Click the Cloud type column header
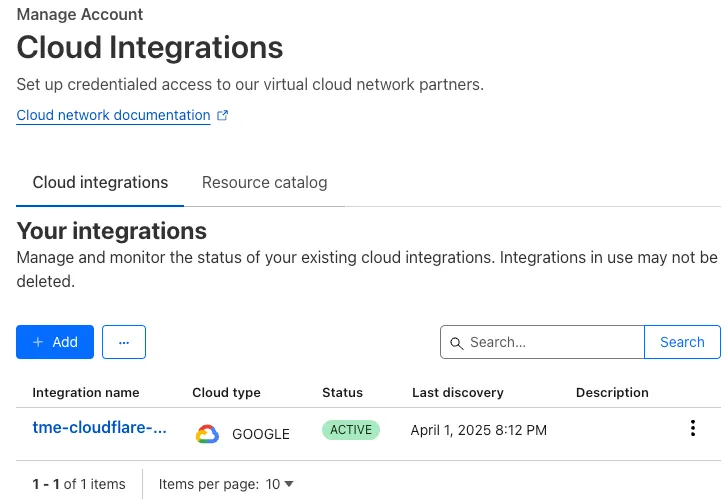This screenshot has width=727, height=502. point(226,393)
